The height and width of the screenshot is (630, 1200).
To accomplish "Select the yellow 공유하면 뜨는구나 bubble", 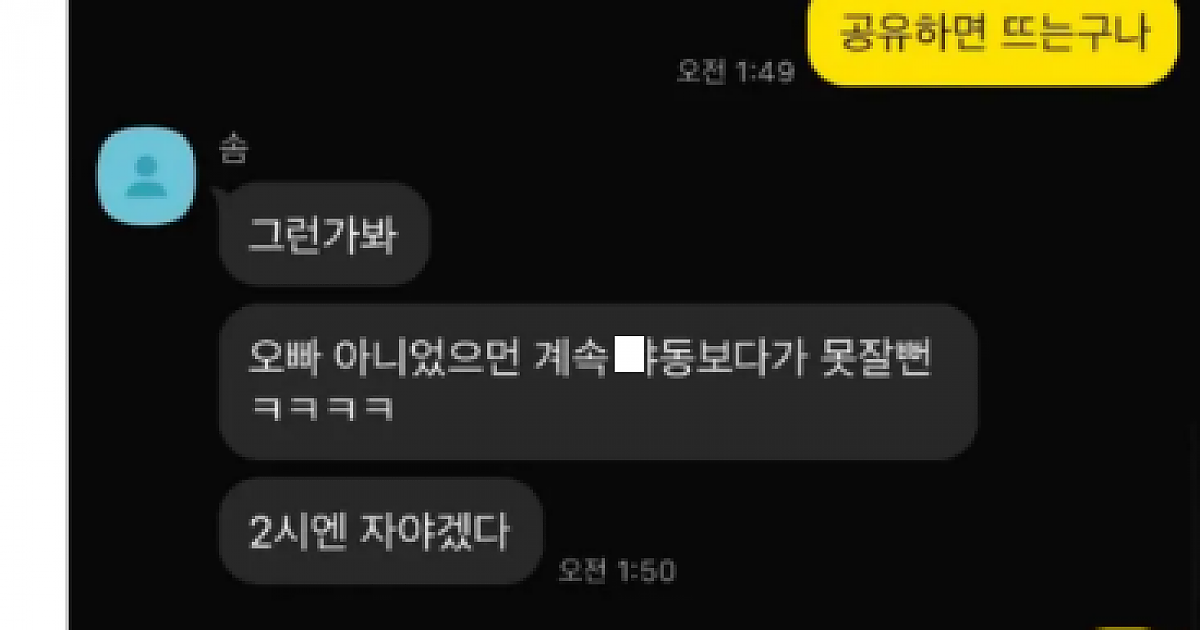I will click(994, 40).
